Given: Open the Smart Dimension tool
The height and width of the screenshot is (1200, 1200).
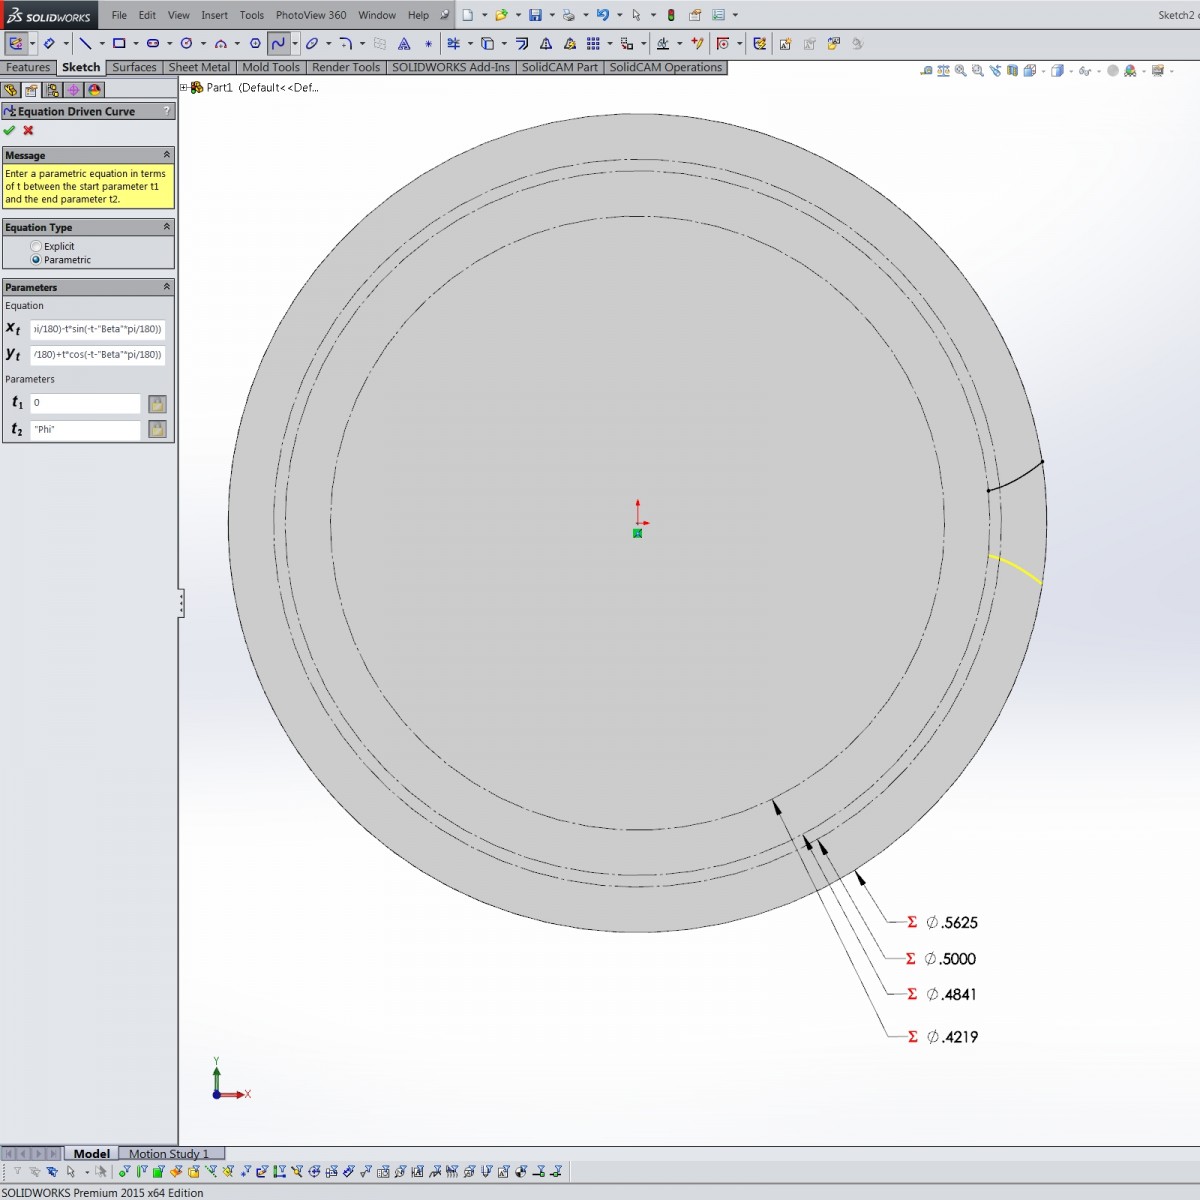Looking at the screenshot, I should point(48,43).
